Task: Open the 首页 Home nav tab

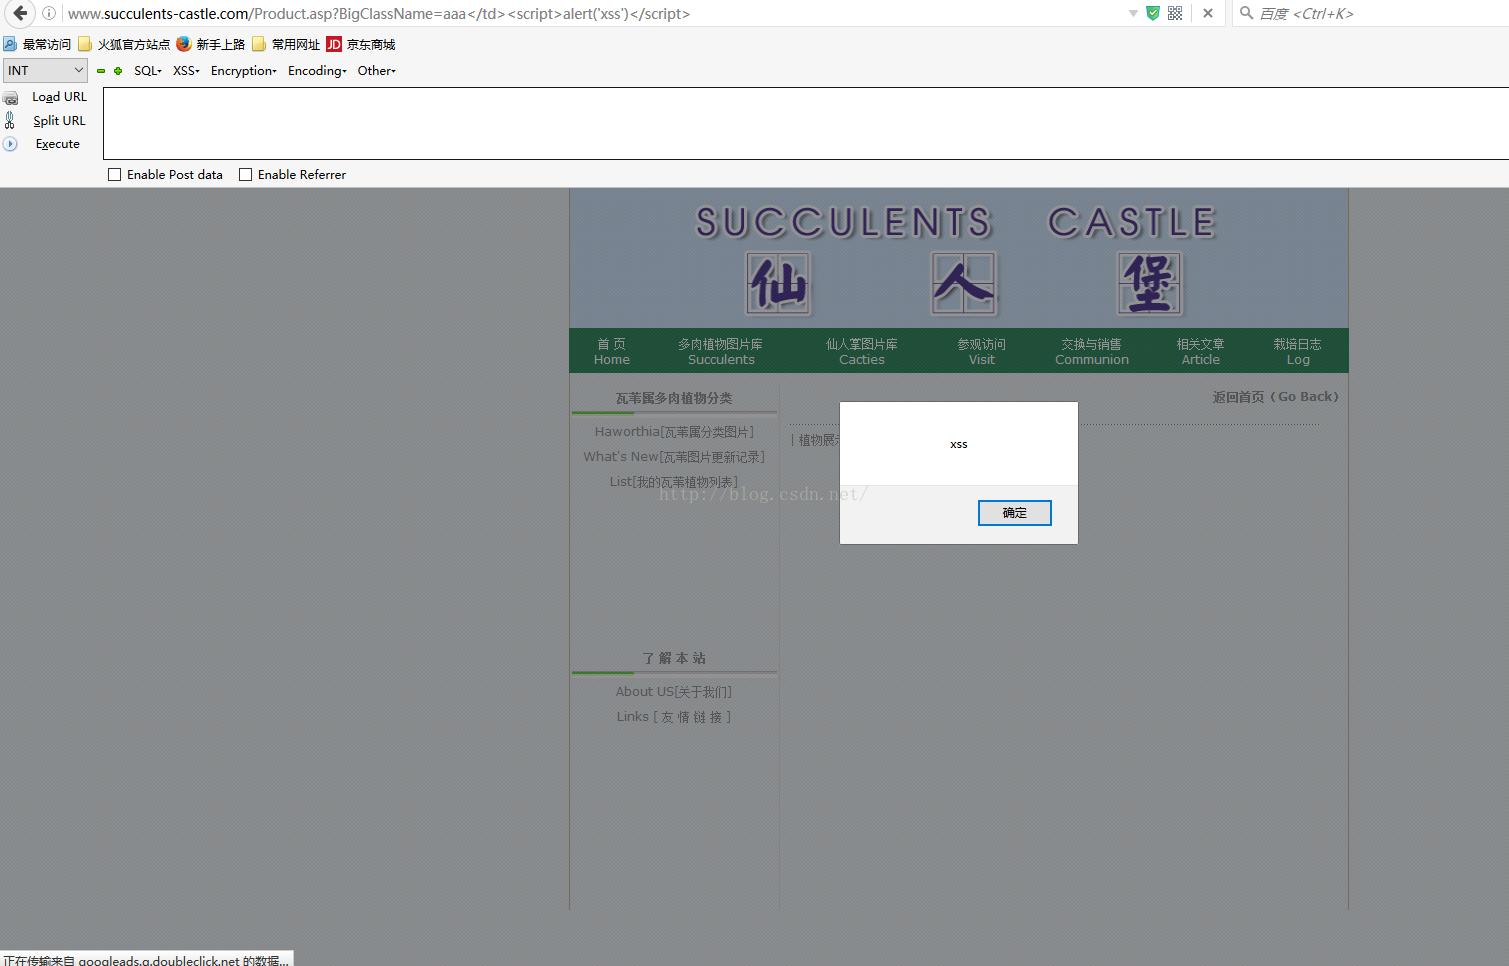Action: [x=612, y=351]
